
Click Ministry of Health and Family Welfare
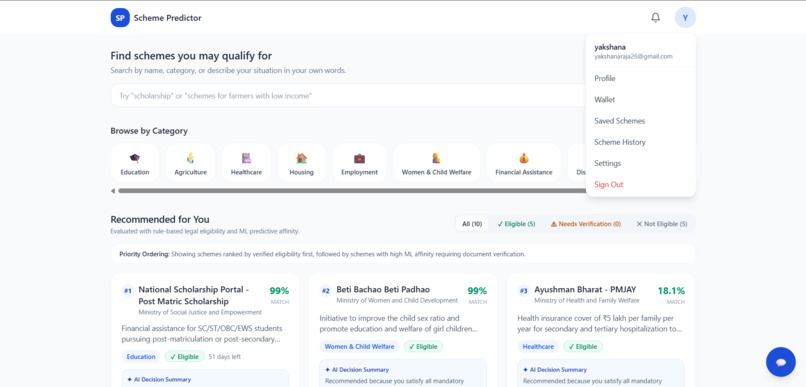click(x=587, y=300)
